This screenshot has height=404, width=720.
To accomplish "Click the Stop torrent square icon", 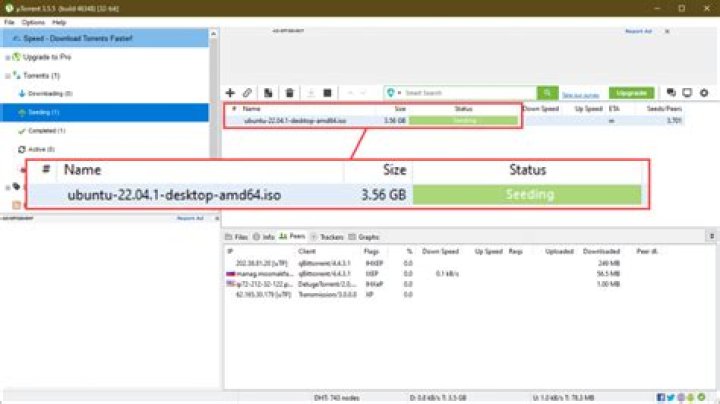I will [x=327, y=93].
